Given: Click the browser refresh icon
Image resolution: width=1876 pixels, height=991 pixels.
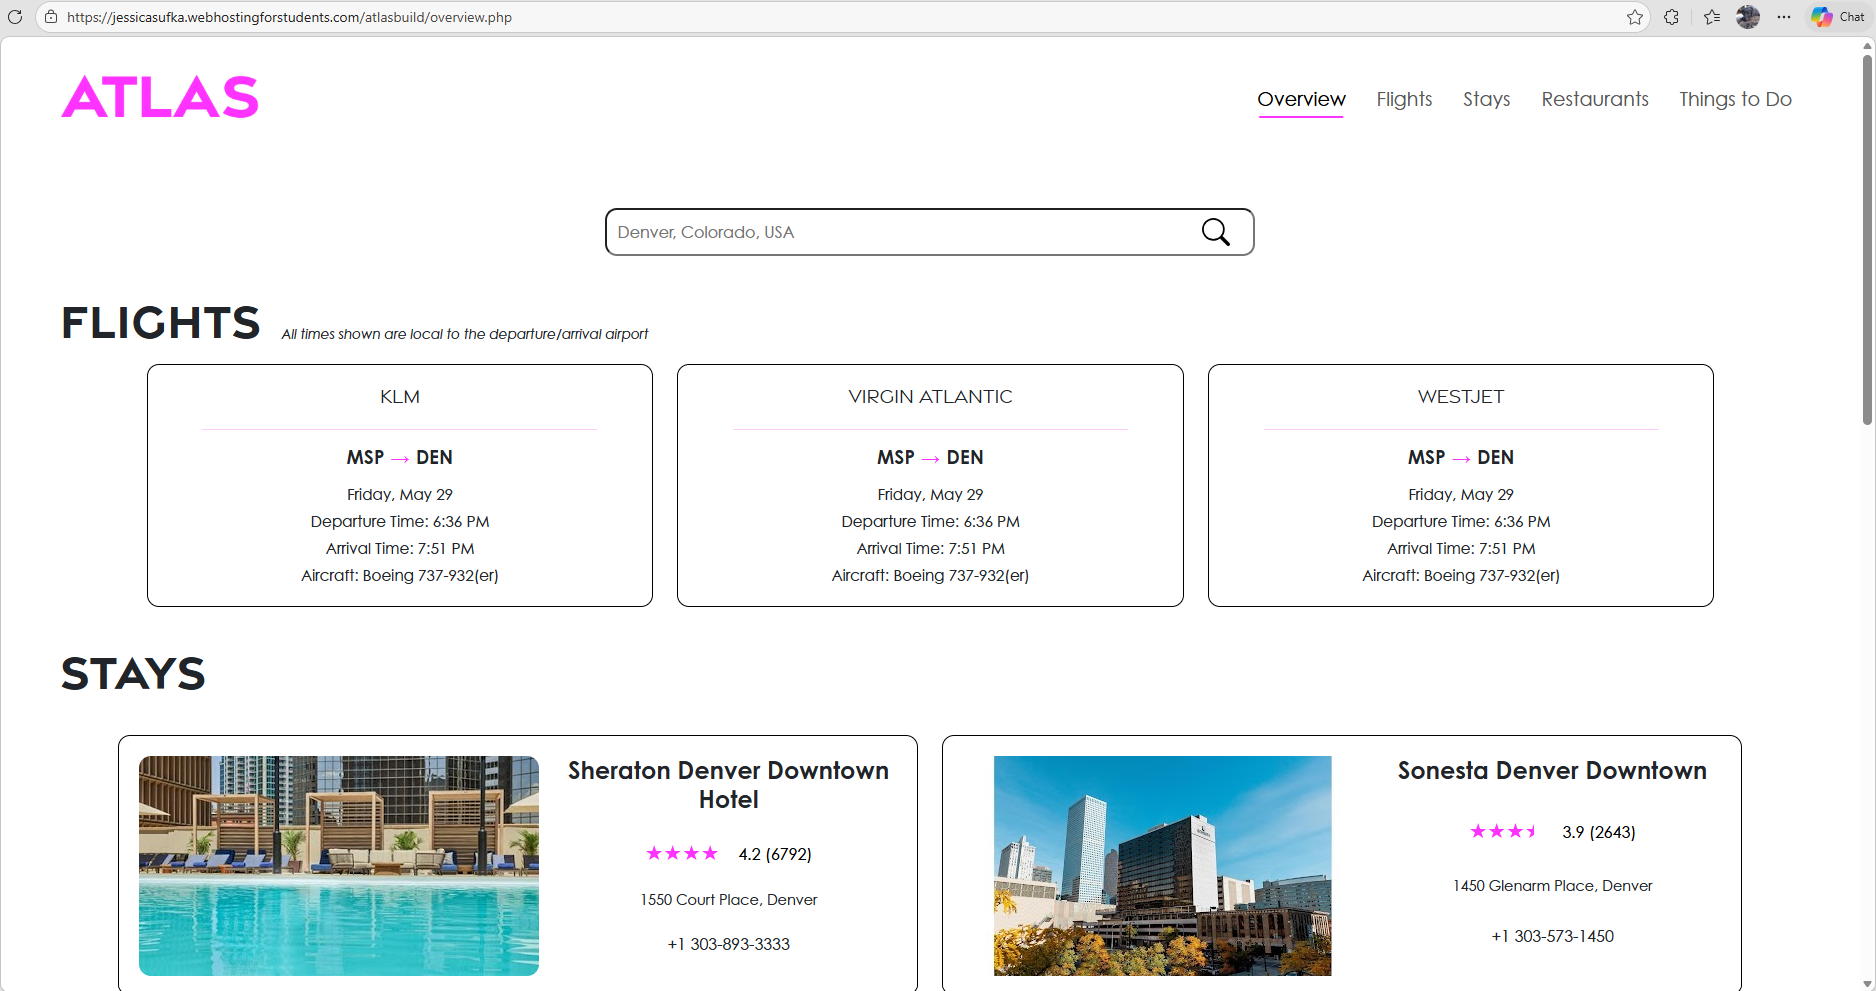Looking at the screenshot, I should click(x=15, y=17).
